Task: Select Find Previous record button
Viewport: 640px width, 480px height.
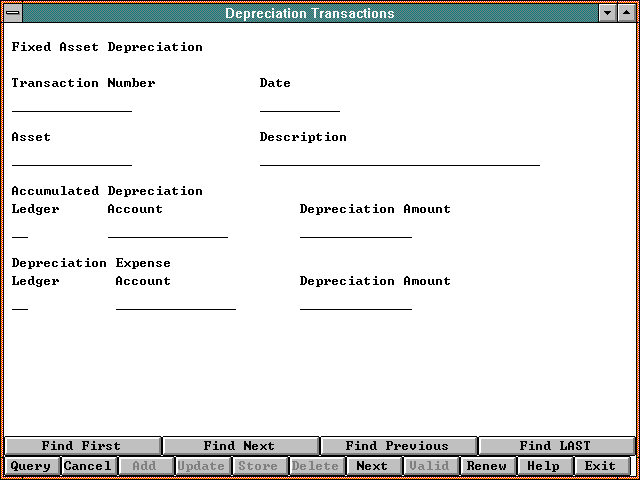Action: click(397, 446)
